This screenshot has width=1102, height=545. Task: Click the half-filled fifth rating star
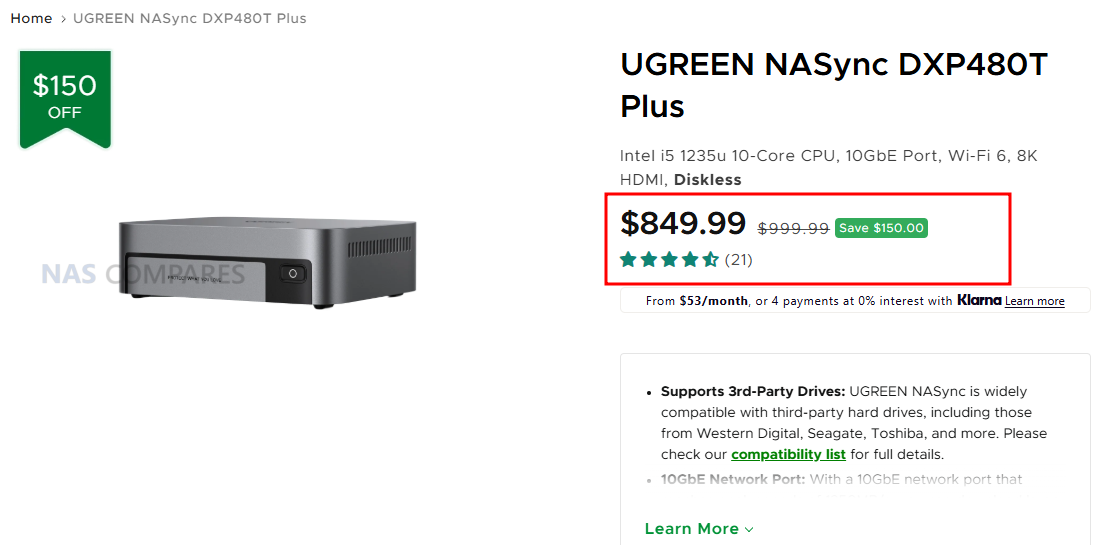click(710, 260)
